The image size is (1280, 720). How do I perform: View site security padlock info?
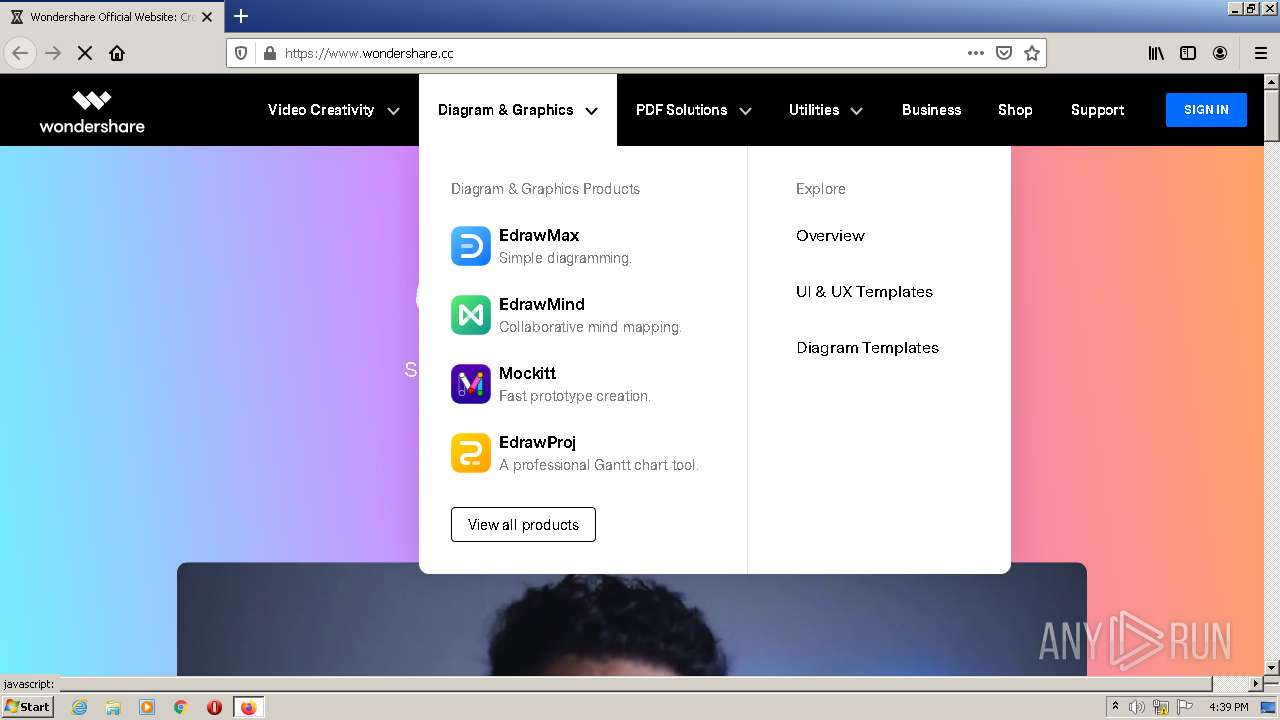269,53
